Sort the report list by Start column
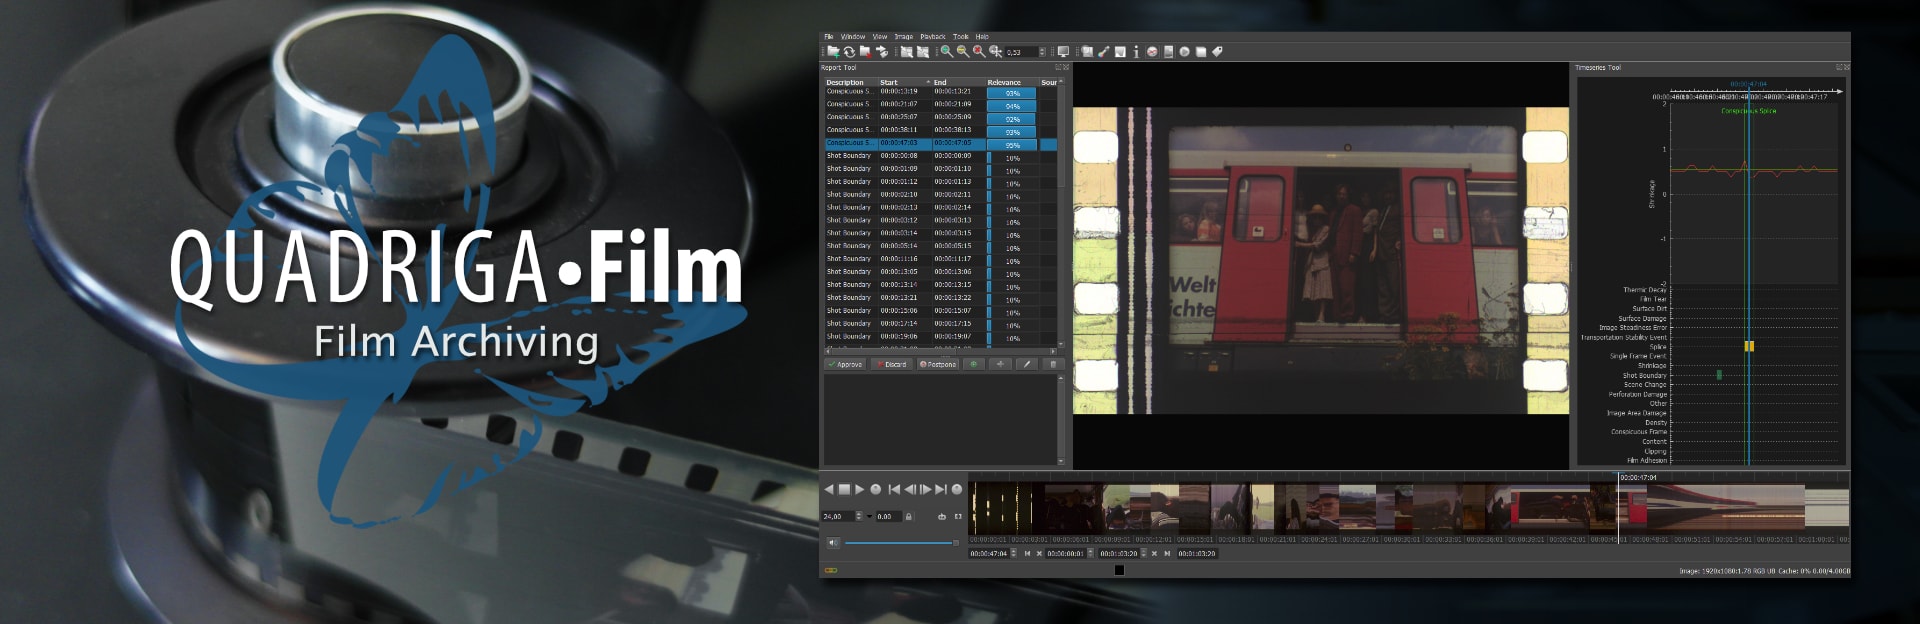Screen dimensions: 1920x624 click(x=889, y=82)
